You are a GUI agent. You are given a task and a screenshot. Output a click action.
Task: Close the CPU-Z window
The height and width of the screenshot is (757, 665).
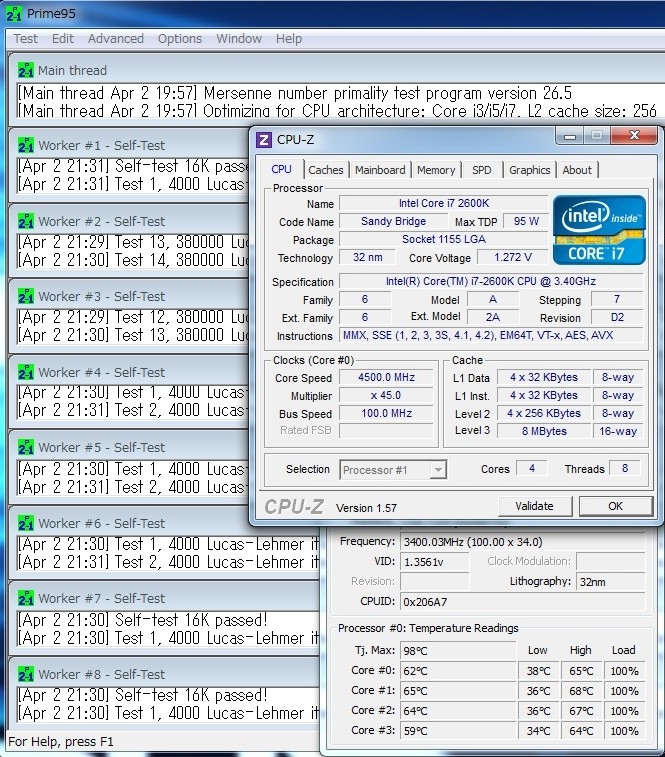pyautogui.click(x=634, y=136)
